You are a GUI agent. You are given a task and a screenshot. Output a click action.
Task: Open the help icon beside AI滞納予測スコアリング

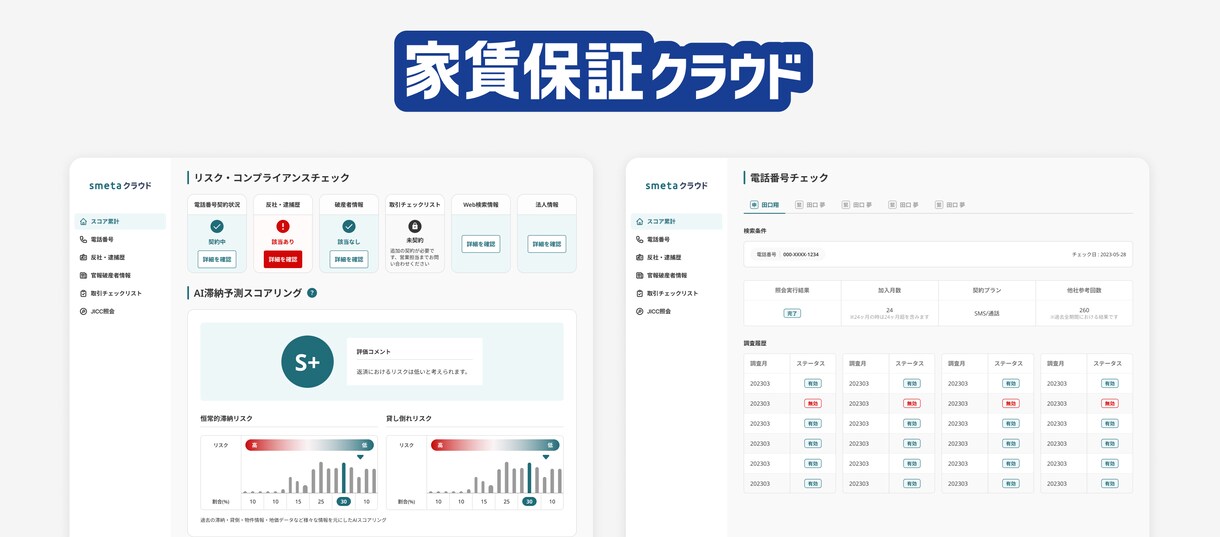coord(312,293)
